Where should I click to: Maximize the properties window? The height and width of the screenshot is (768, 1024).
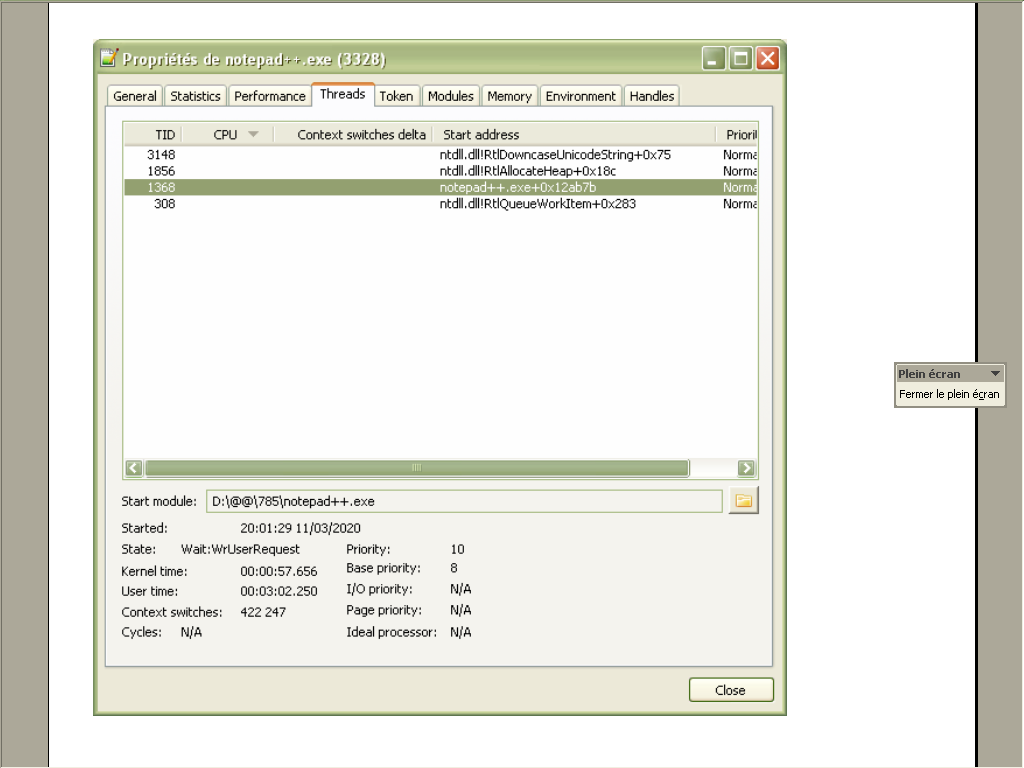(741, 59)
